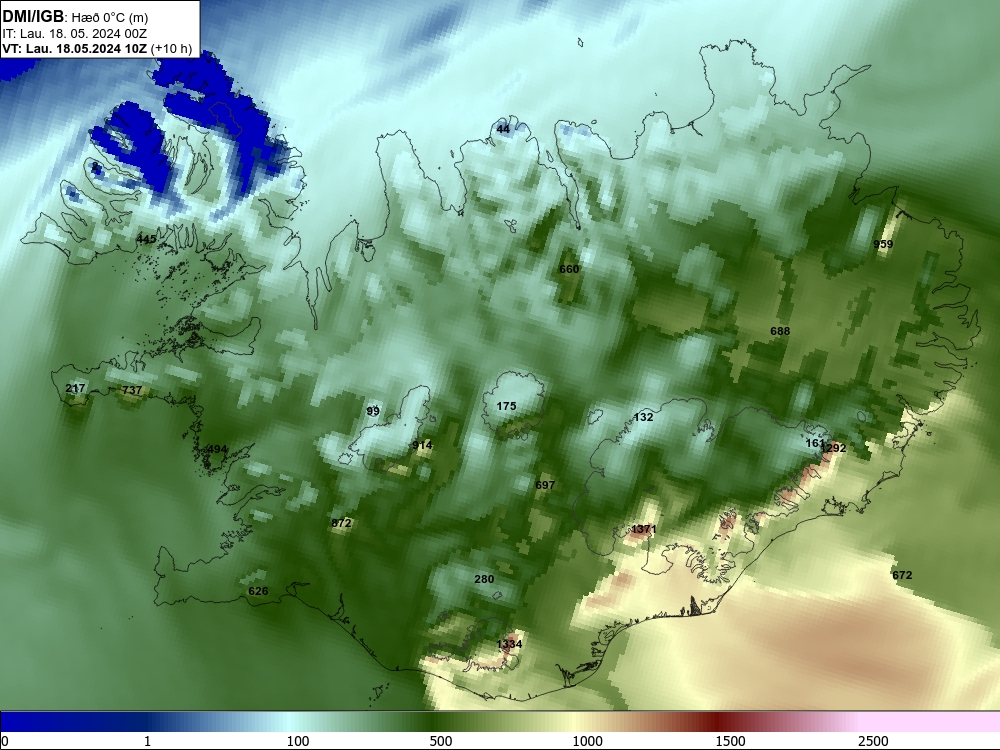
Task: Click the DMI/IGB title in the legend box
Action: tap(33, 16)
